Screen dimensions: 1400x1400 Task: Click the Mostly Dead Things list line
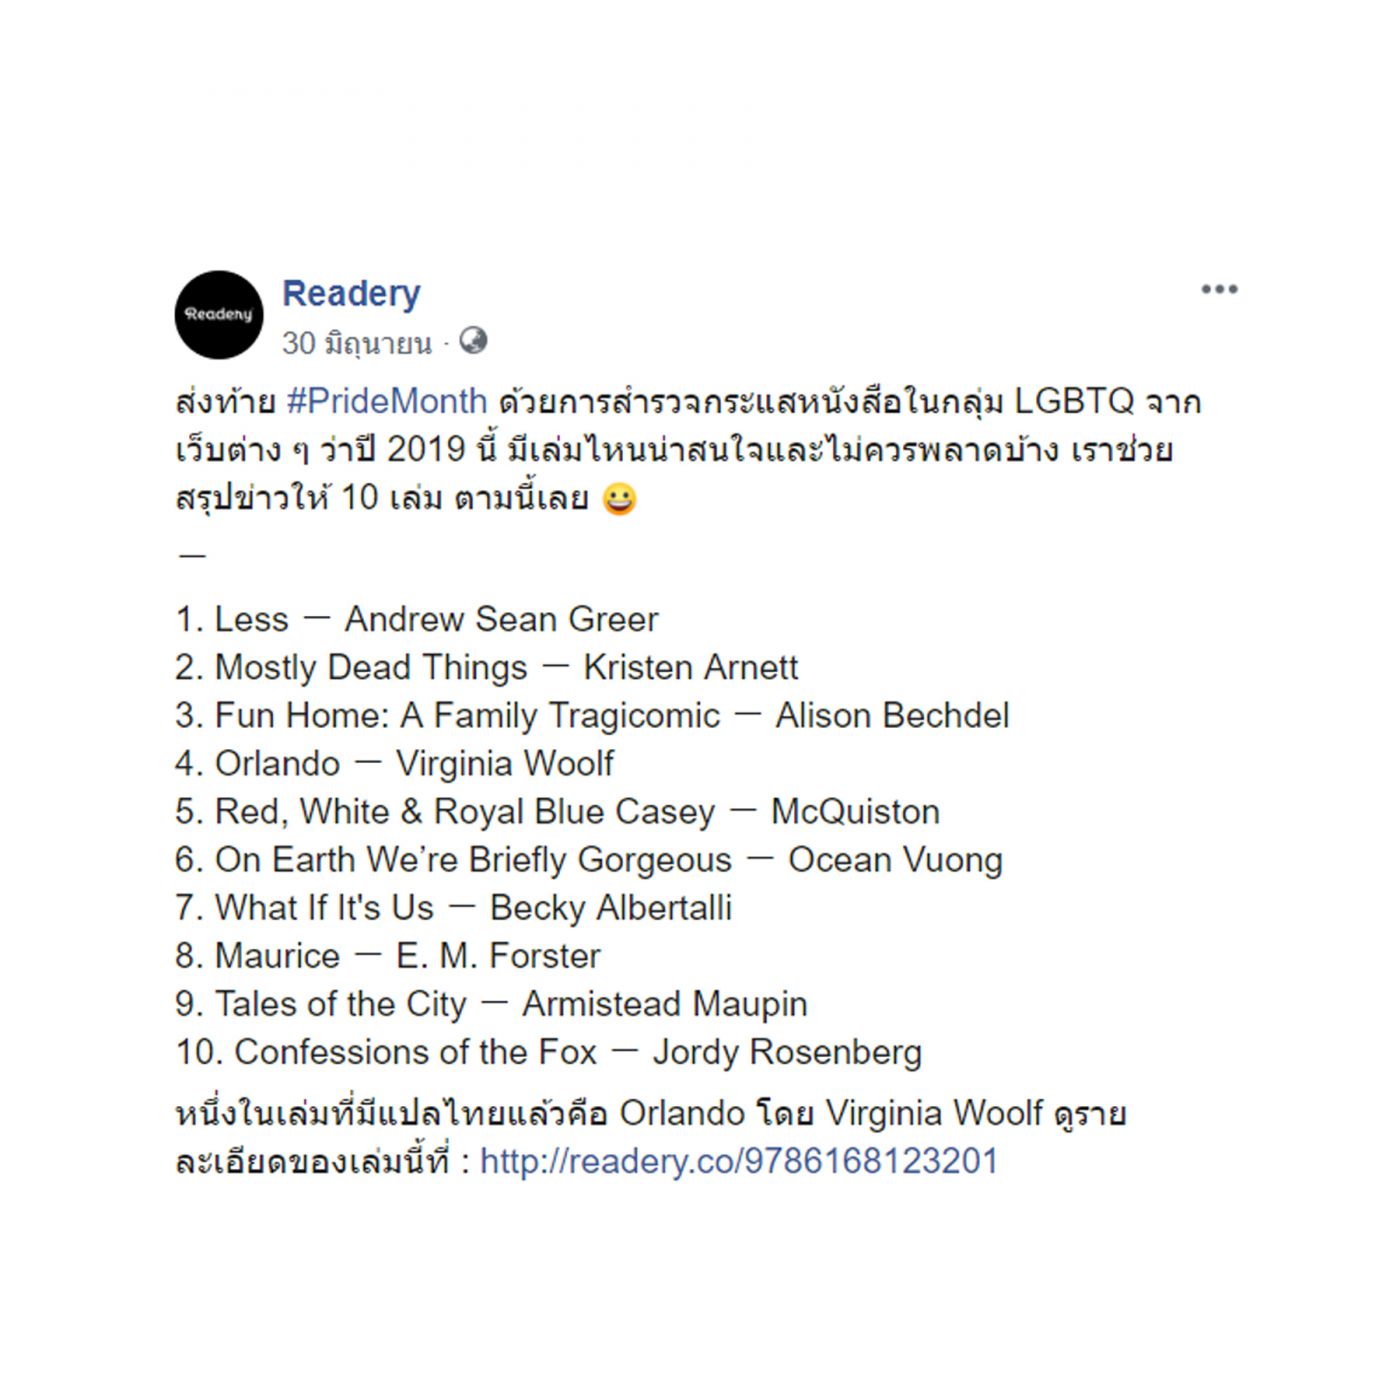point(487,667)
